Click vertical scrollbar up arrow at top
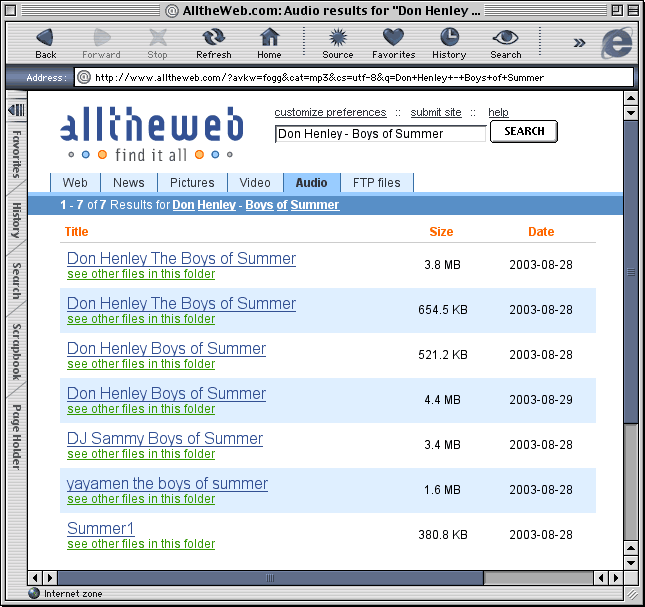The width and height of the screenshot is (645, 607). coord(631,98)
